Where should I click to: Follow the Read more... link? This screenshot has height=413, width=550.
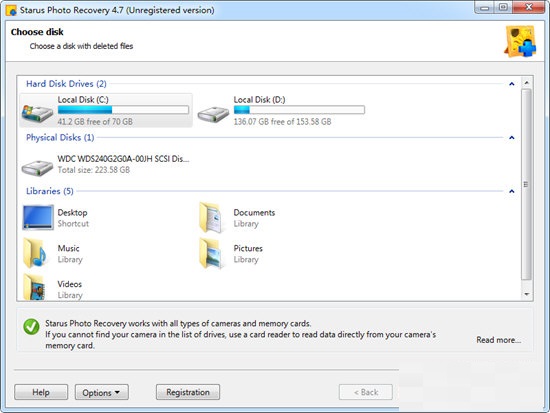pyautogui.click(x=498, y=340)
